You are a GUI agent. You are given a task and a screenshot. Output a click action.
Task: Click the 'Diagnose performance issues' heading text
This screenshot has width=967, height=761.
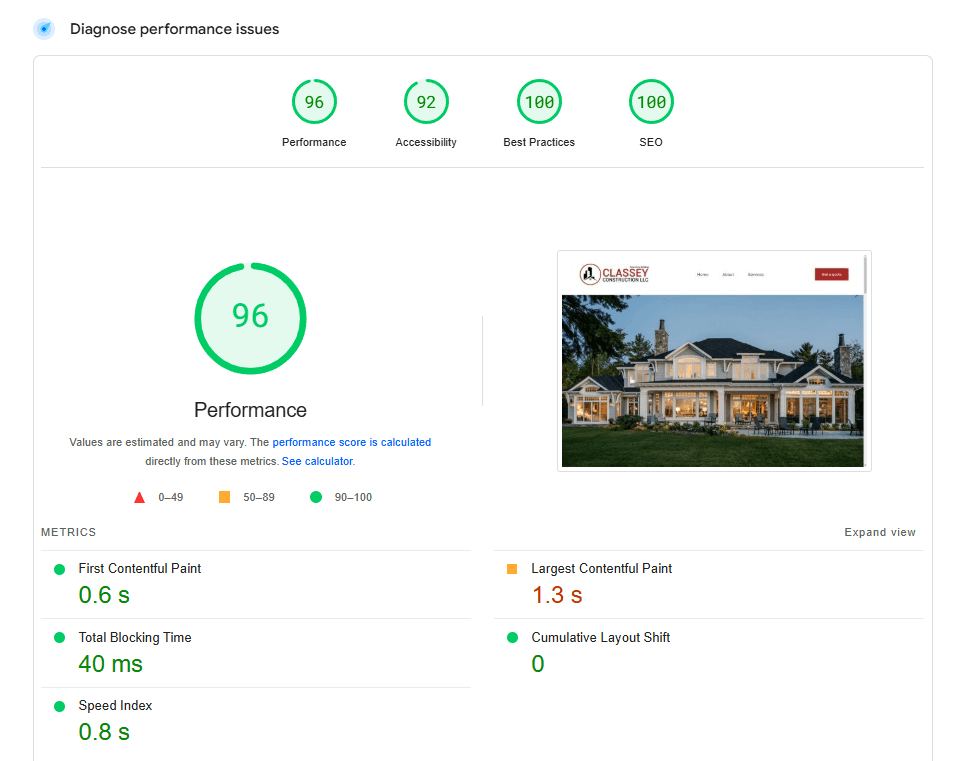pyautogui.click(x=175, y=29)
